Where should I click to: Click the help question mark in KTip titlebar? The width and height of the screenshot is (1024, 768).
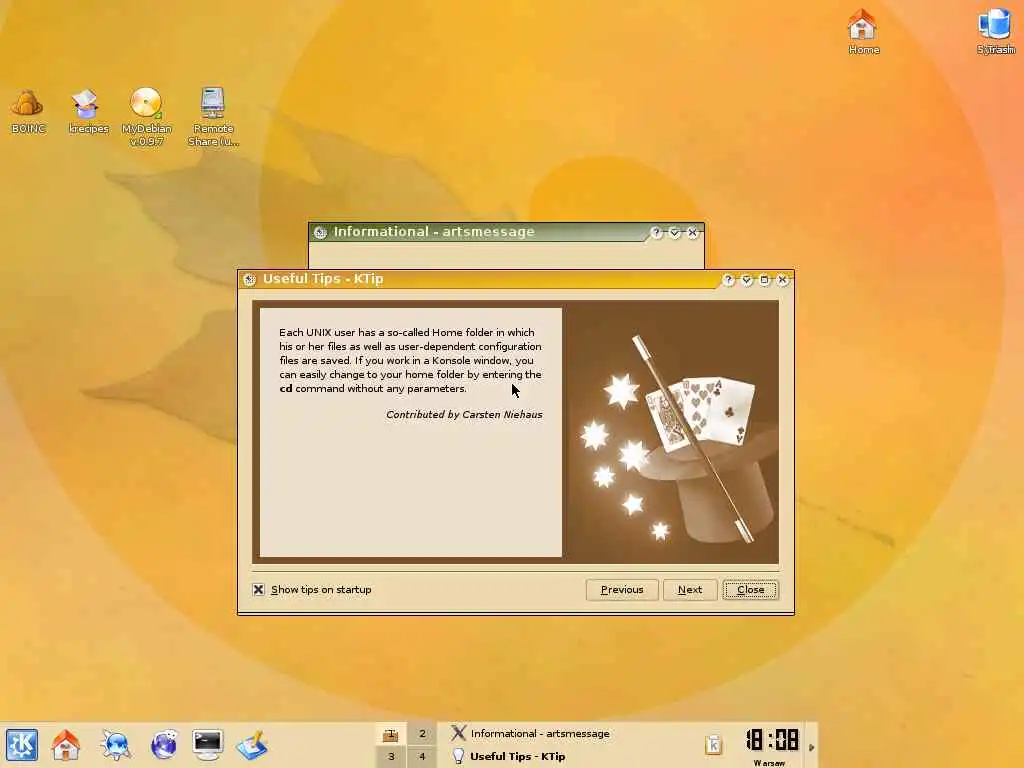point(728,280)
